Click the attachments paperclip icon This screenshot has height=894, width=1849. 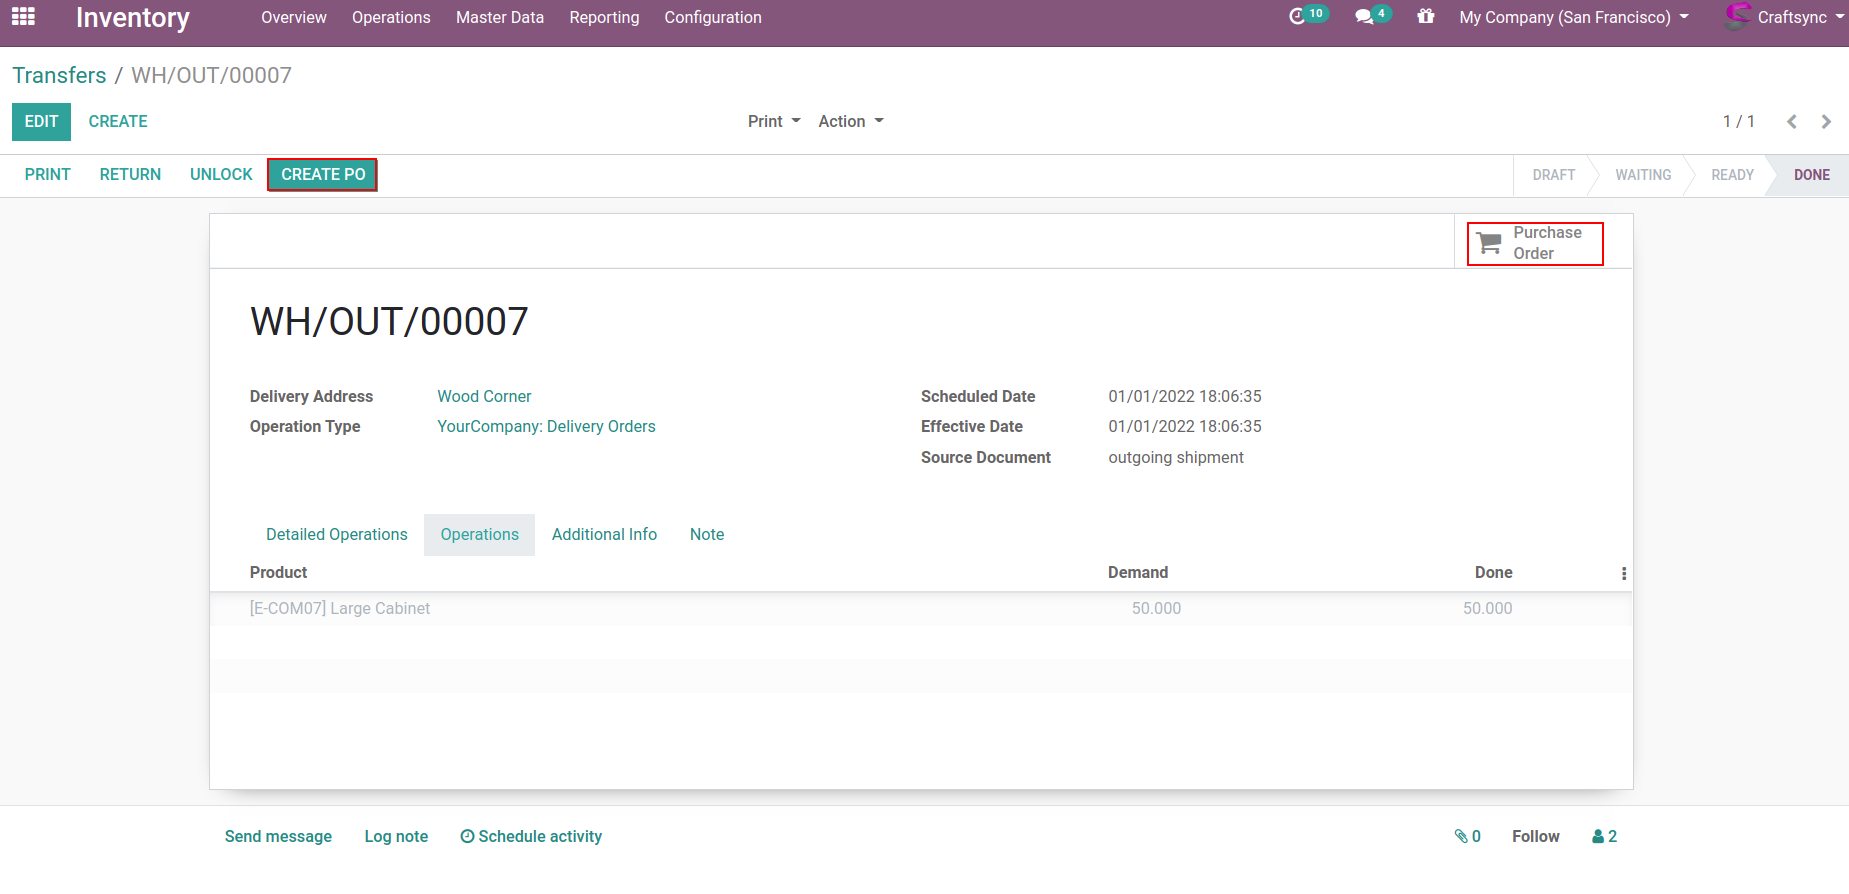[x=1467, y=836]
